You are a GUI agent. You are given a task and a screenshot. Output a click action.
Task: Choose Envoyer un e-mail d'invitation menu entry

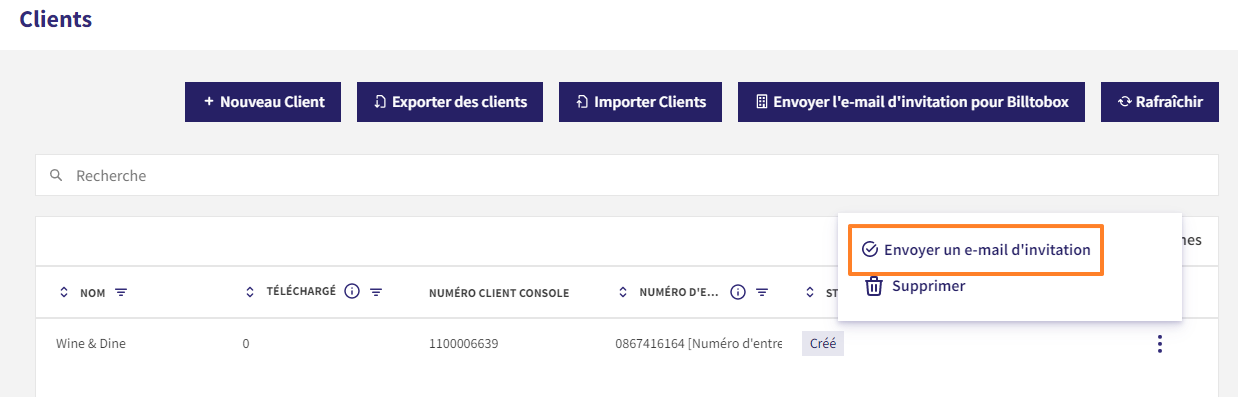pyautogui.click(x=975, y=249)
